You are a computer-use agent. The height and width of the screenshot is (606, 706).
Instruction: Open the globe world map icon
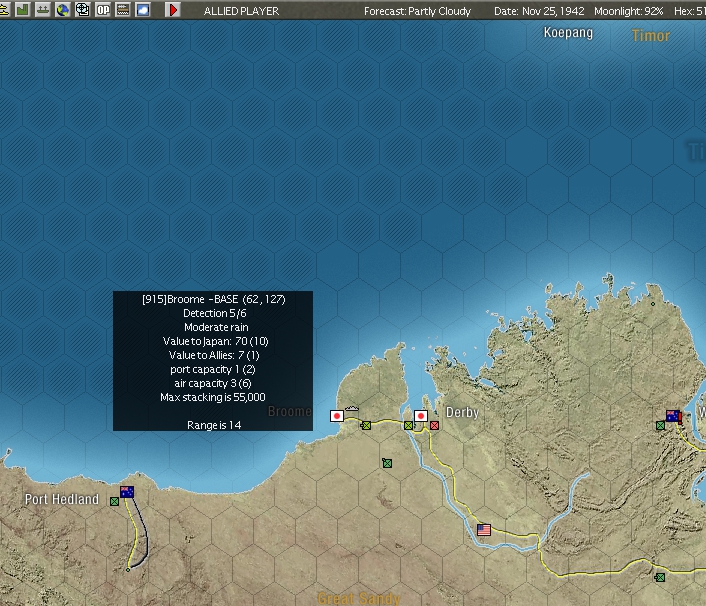[x=63, y=9]
